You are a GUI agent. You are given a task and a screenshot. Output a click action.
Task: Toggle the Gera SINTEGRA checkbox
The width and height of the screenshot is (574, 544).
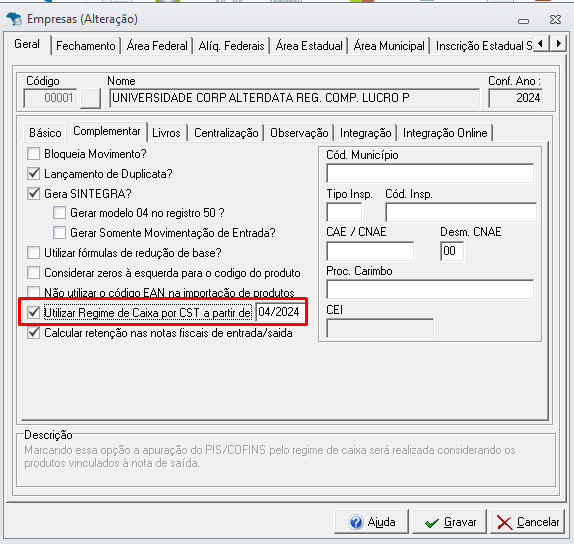click(34, 193)
